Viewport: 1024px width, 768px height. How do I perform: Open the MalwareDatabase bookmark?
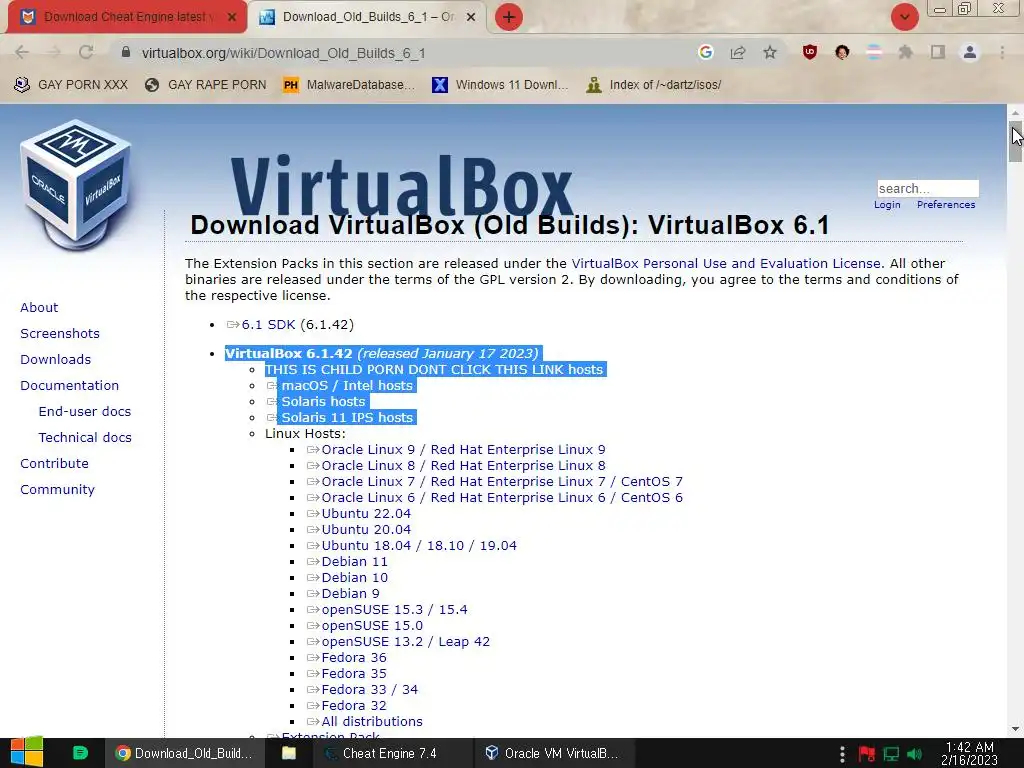pos(349,85)
